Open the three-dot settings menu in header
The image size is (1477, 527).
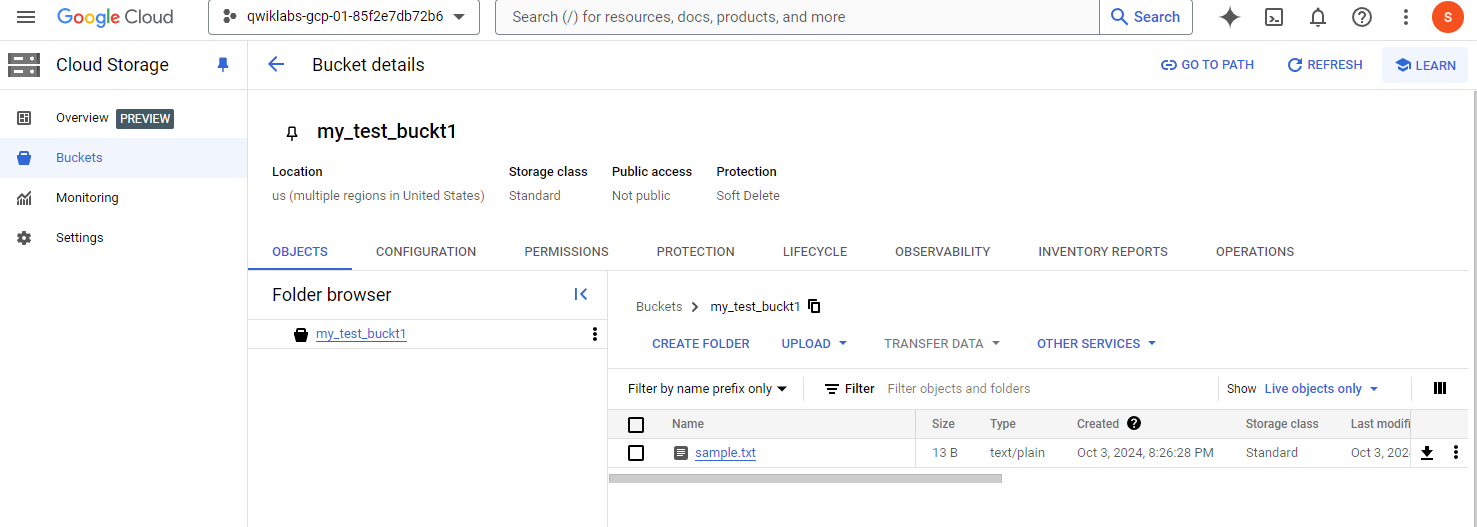pyautogui.click(x=1406, y=17)
